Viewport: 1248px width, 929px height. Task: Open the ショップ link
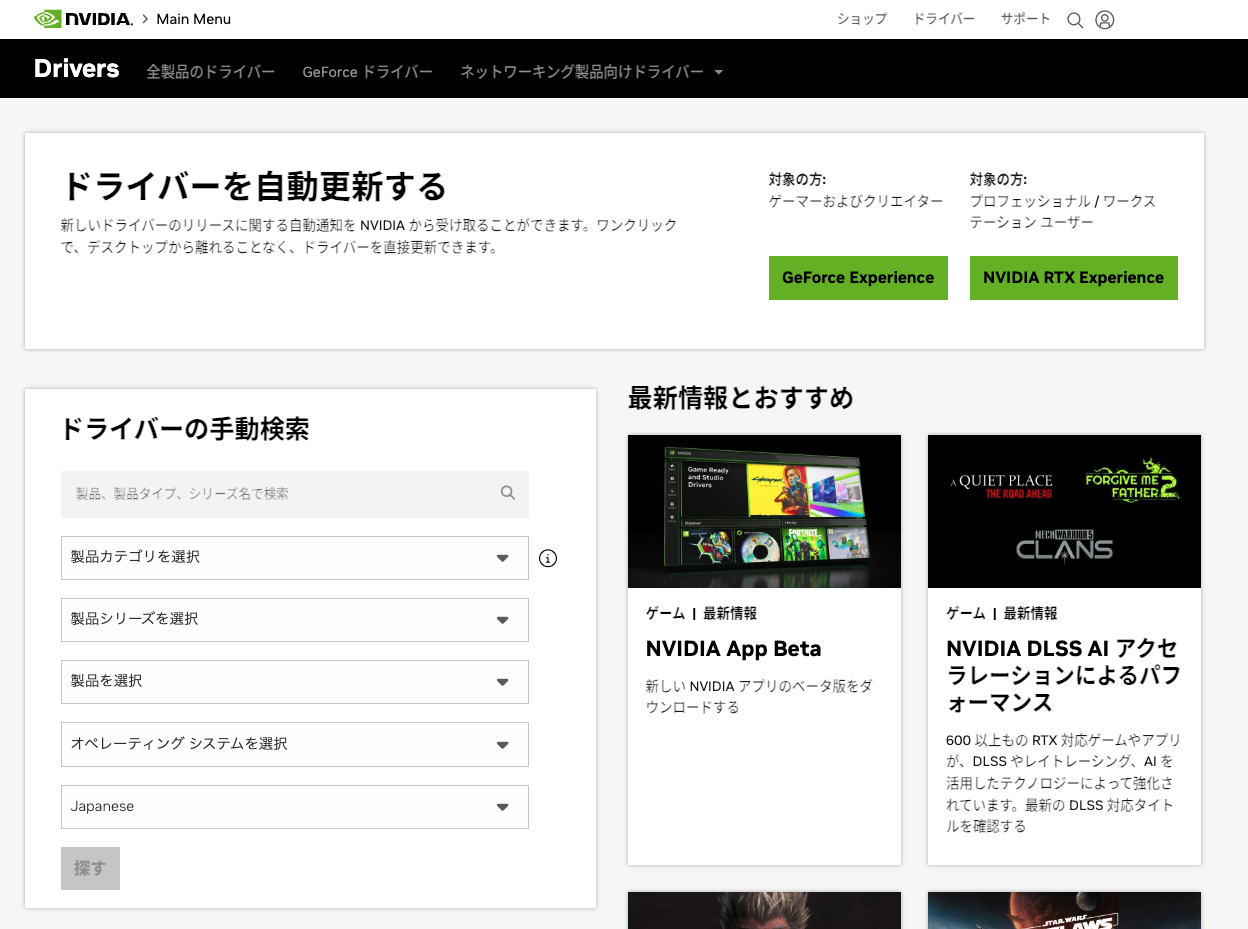coord(862,19)
